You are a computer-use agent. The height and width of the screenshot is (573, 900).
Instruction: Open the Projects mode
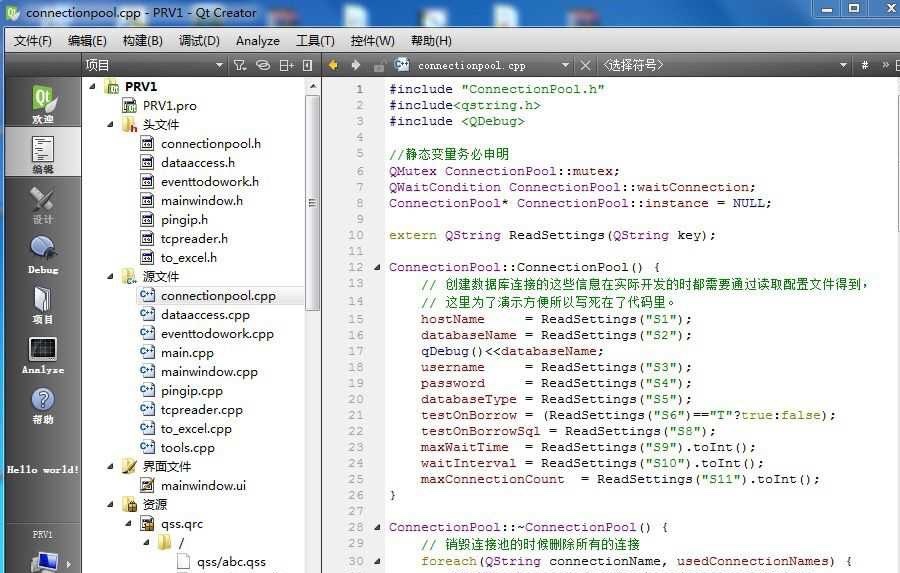(42, 304)
